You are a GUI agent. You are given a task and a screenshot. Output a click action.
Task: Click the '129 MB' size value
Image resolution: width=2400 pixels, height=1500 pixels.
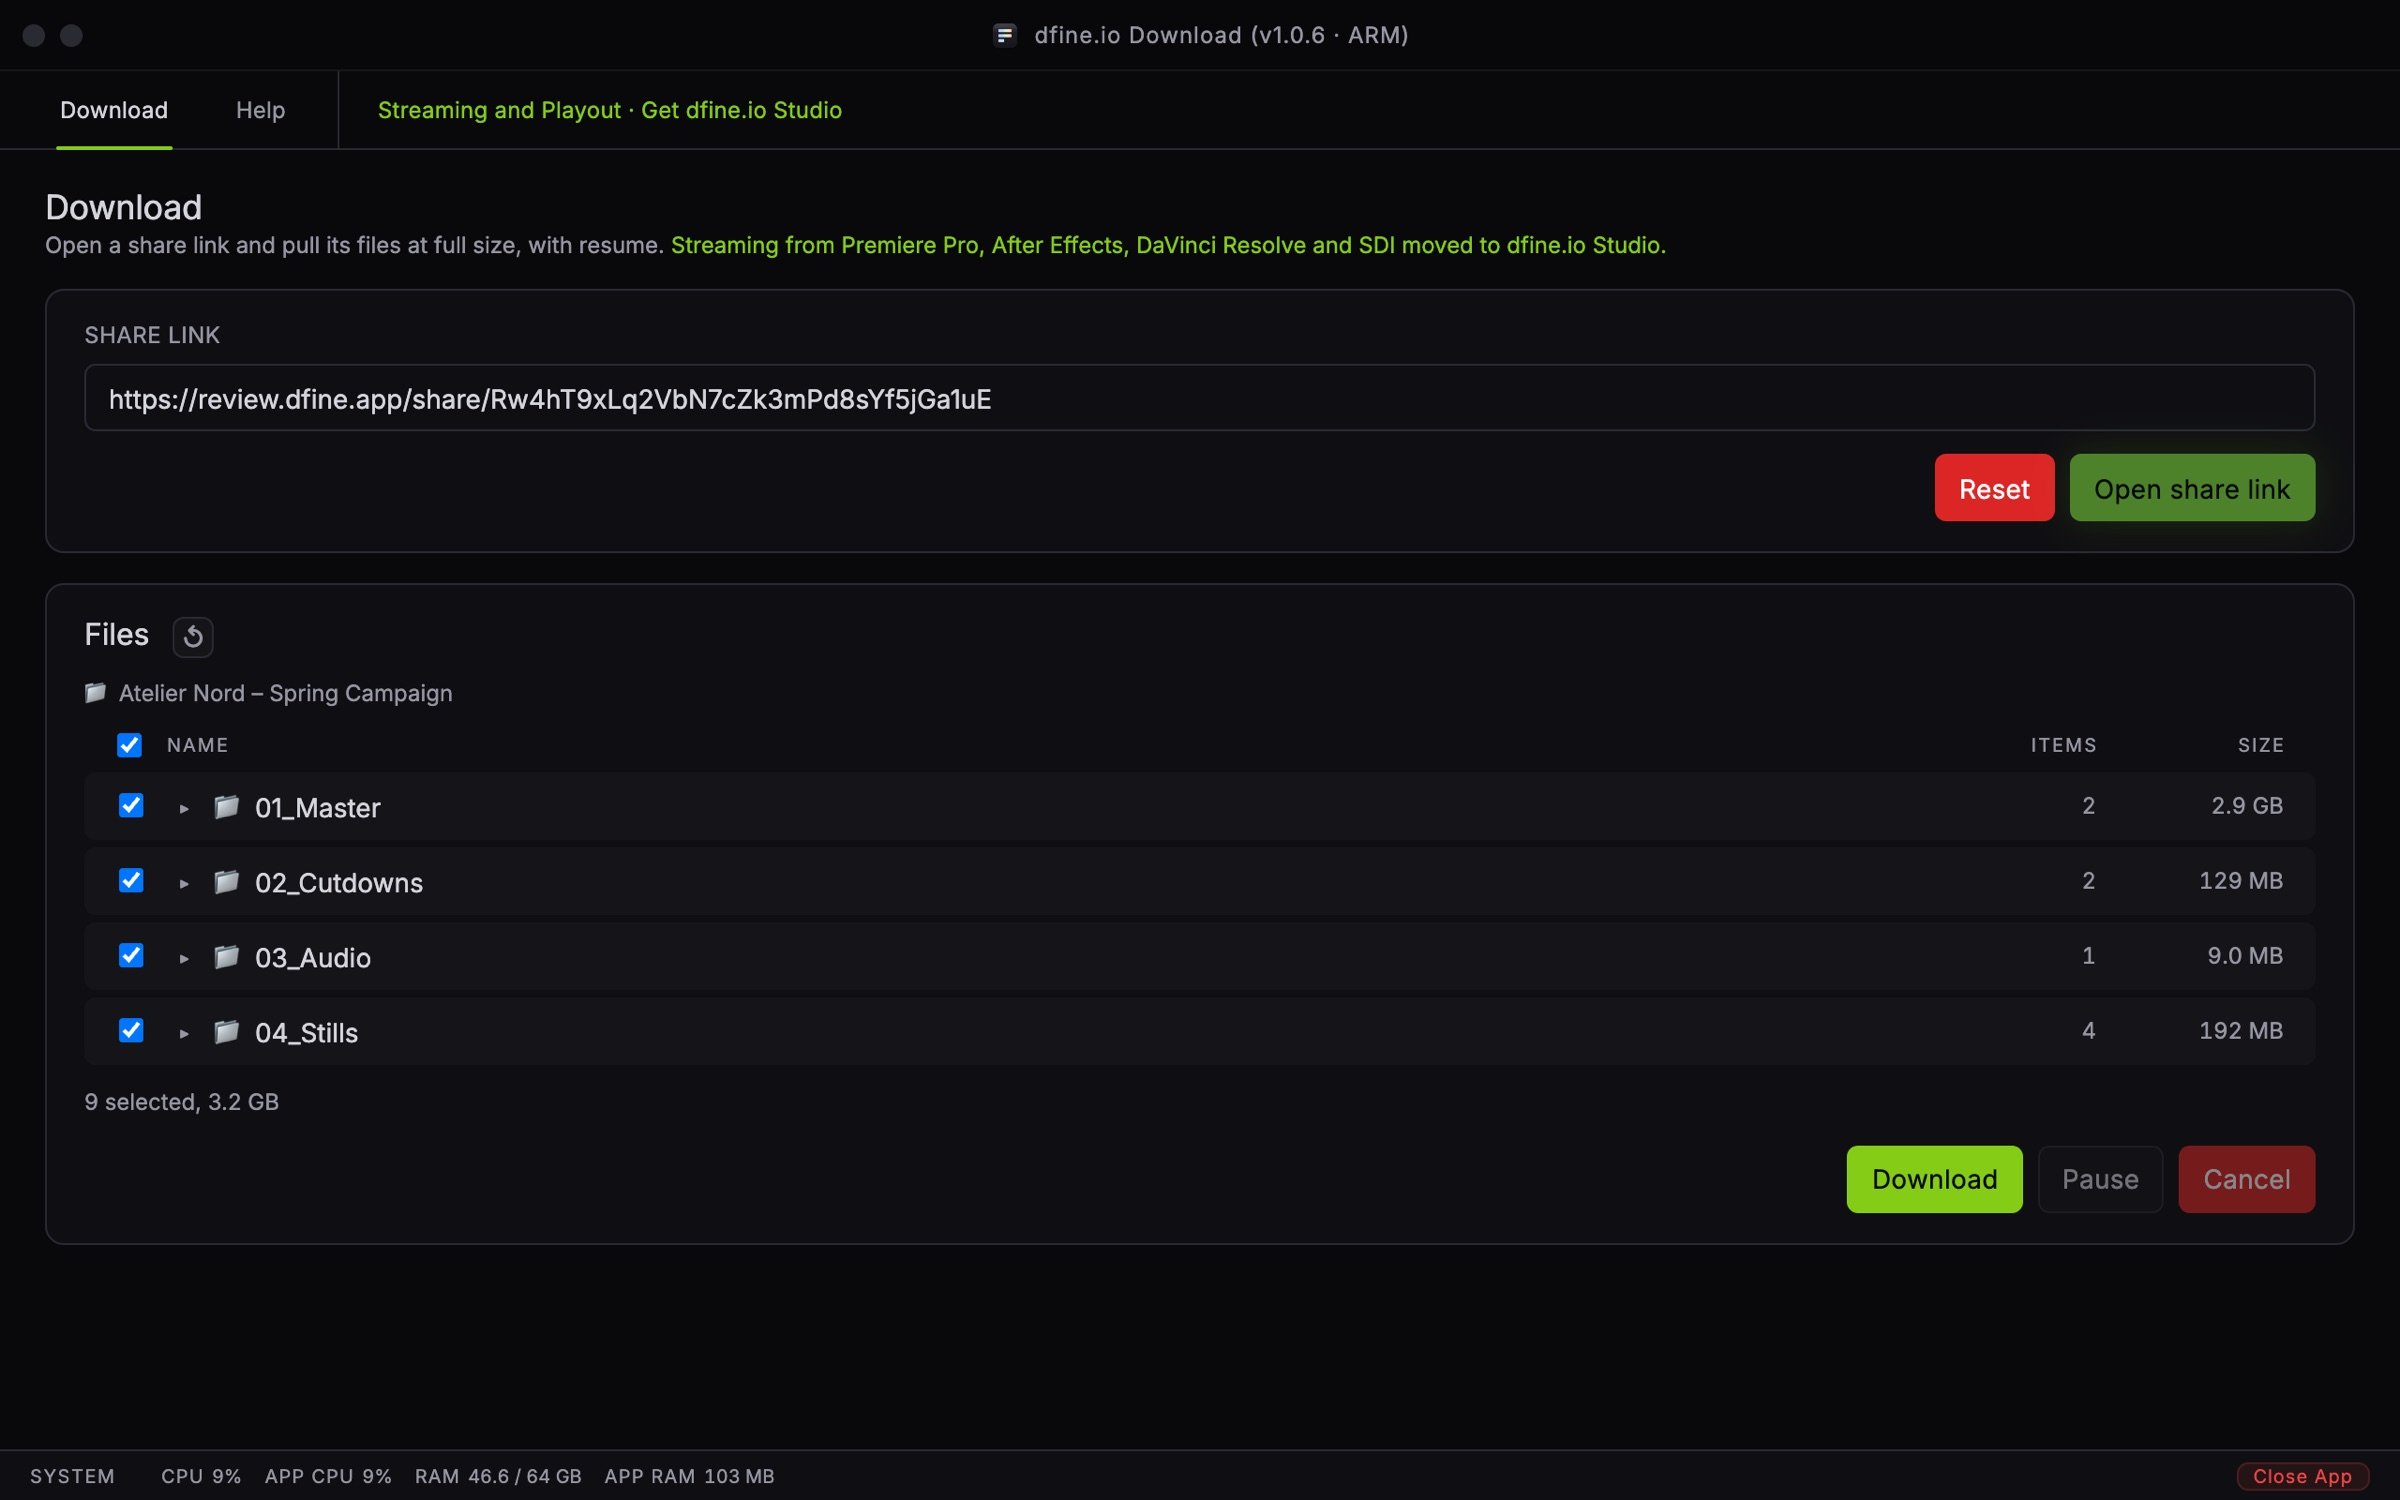point(2241,880)
